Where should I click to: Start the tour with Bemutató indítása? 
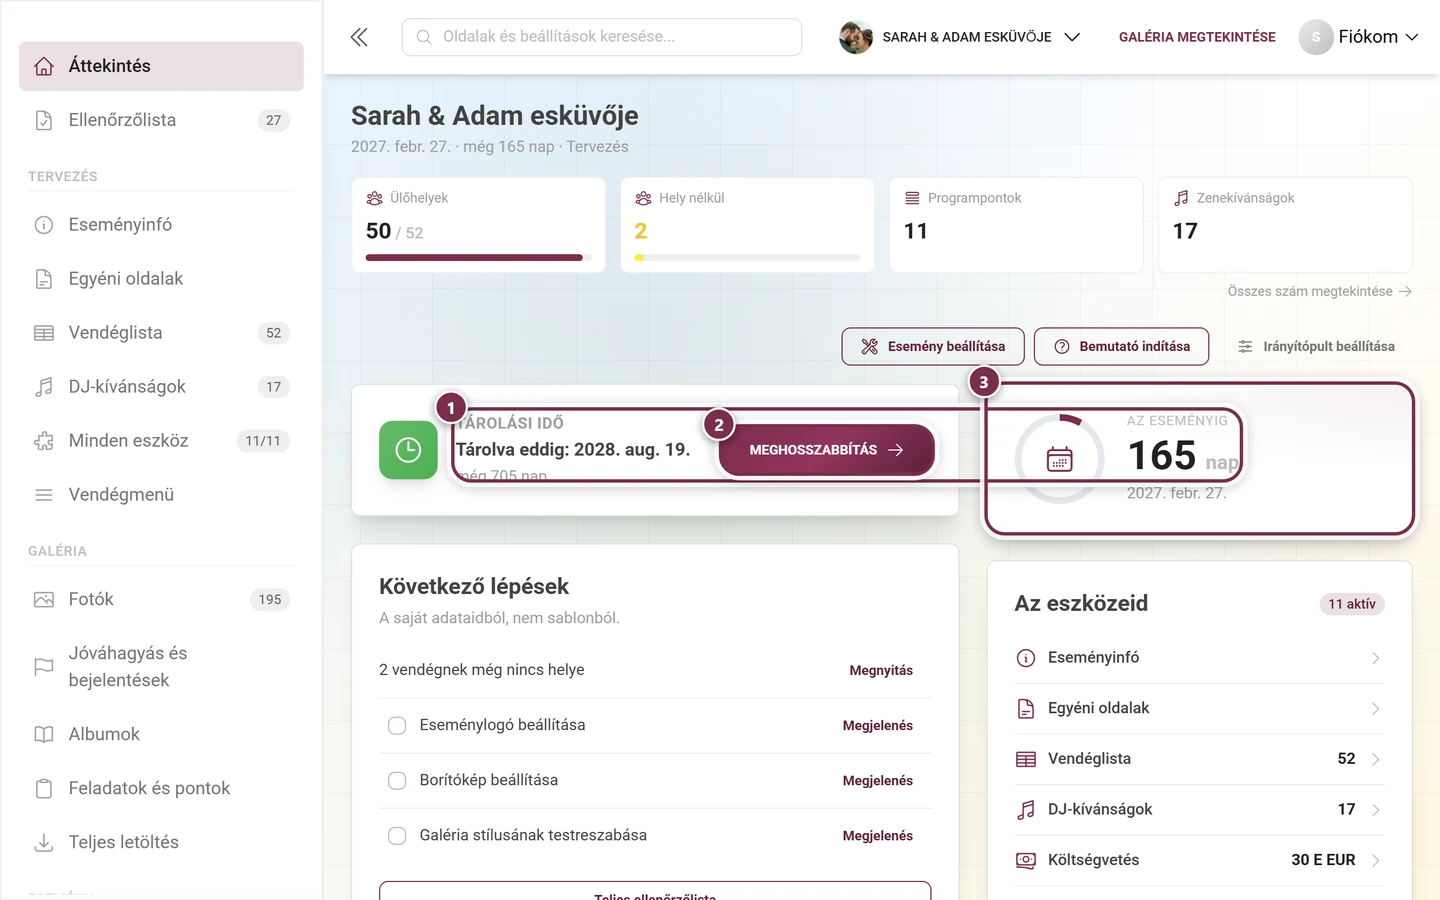point(1121,347)
